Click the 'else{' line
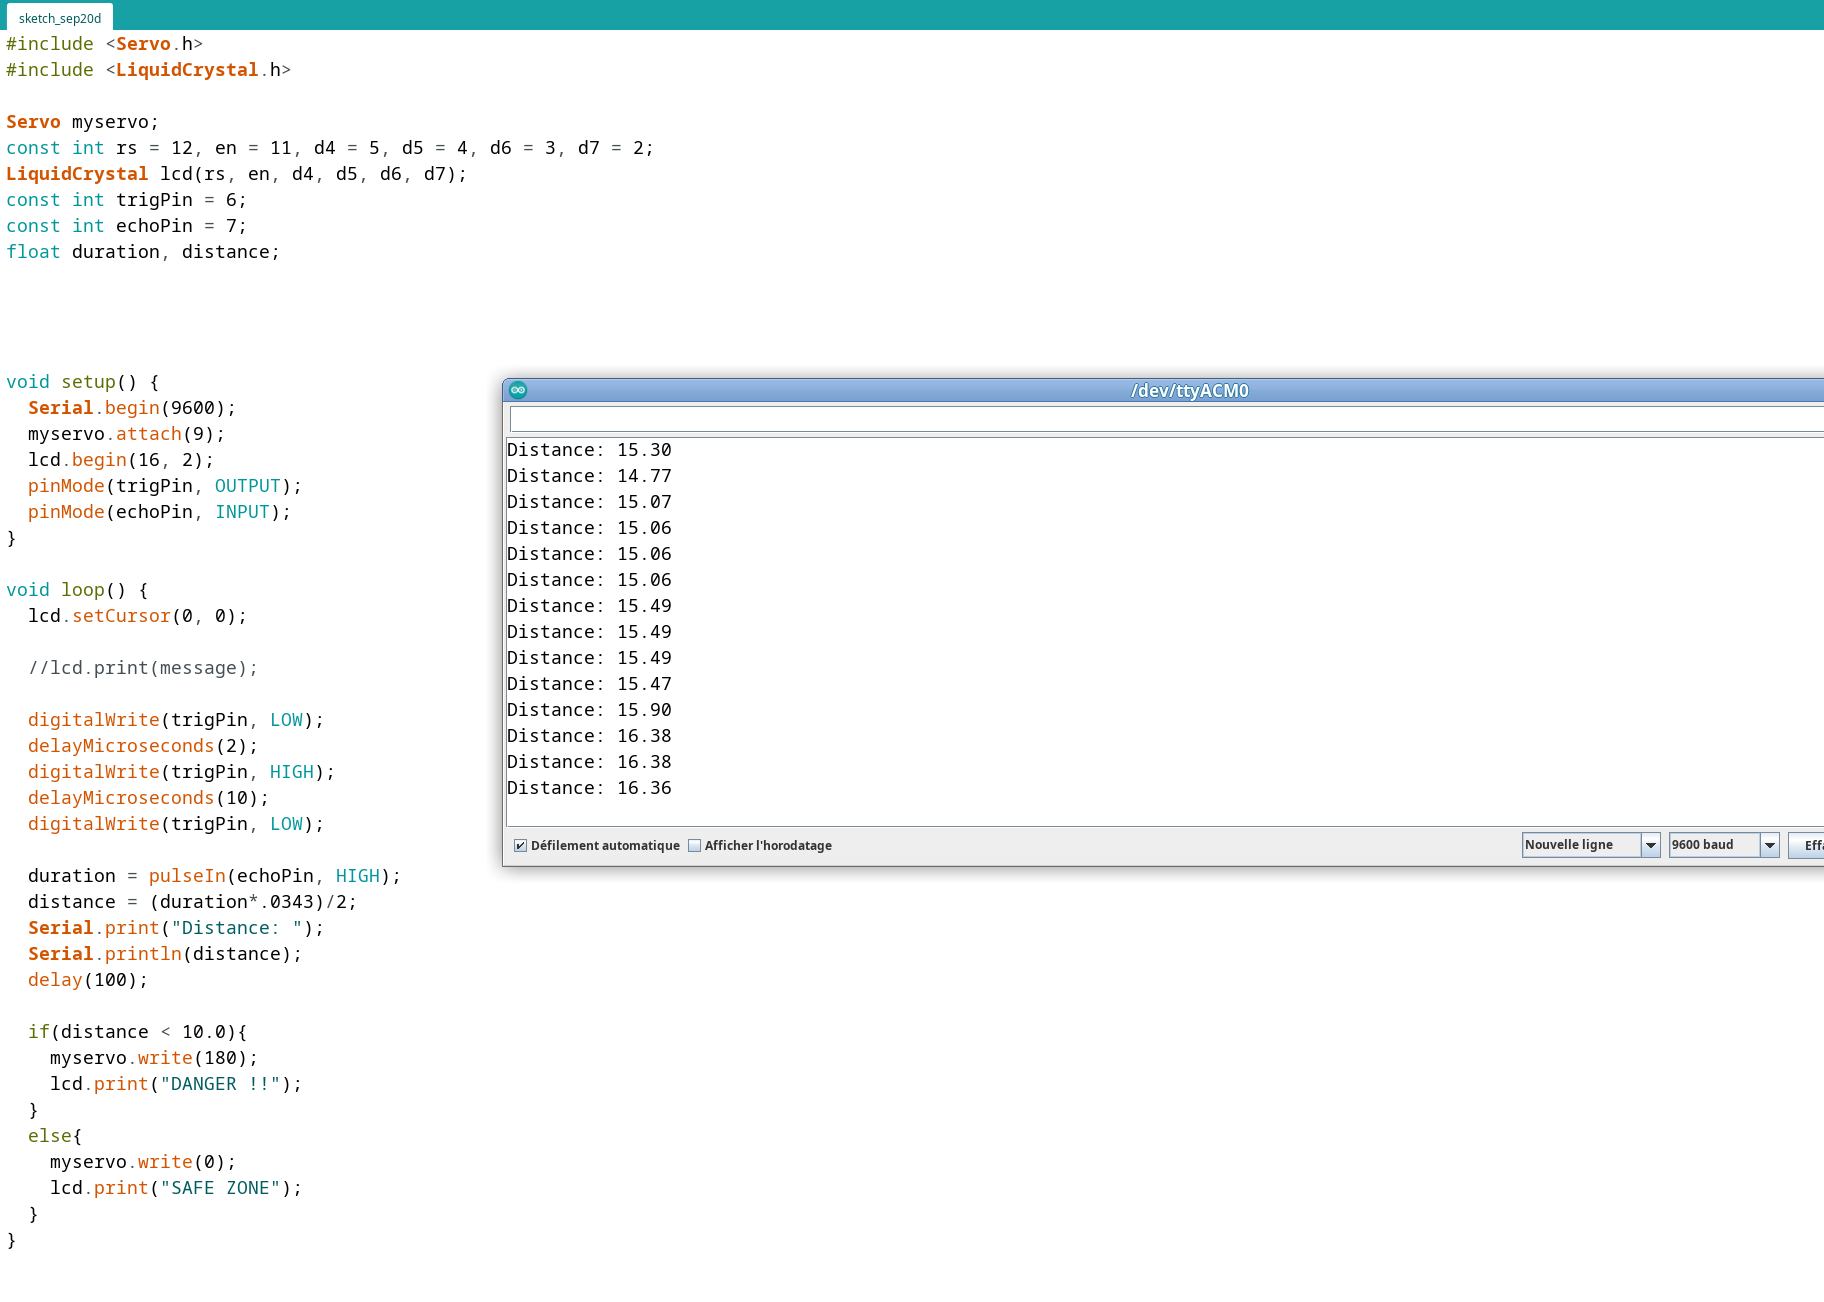1824x1302 pixels. (x=55, y=1136)
